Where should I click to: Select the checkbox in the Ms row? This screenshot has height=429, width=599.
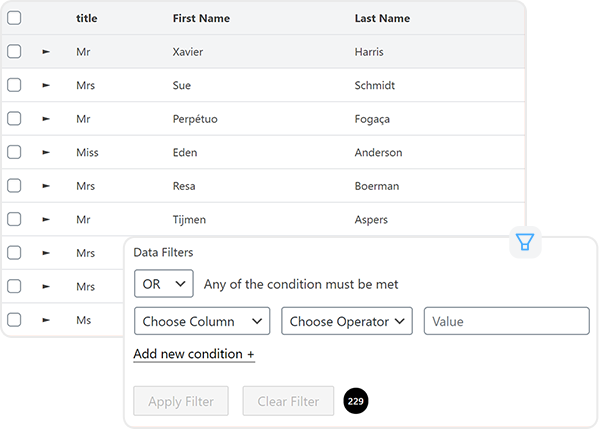coord(14,320)
